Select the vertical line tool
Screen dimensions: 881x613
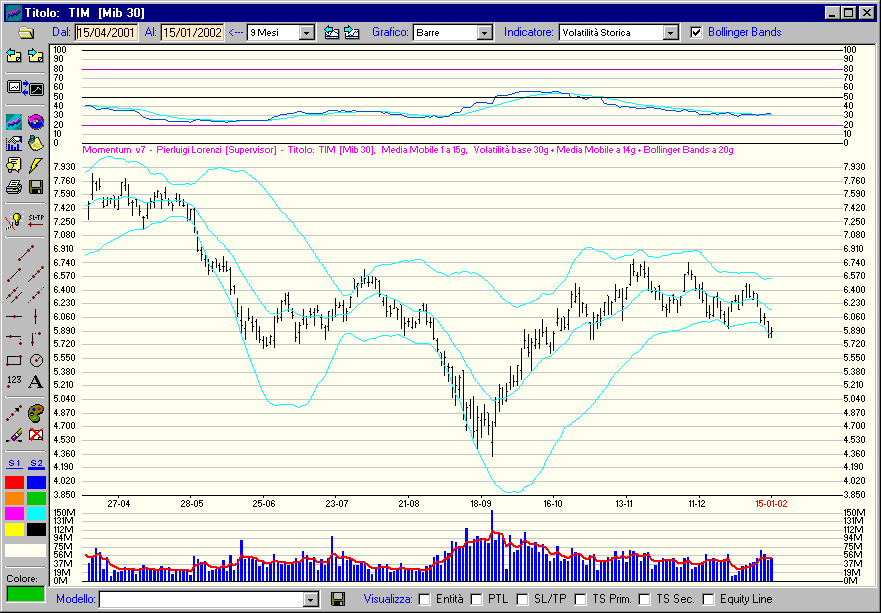[36, 316]
